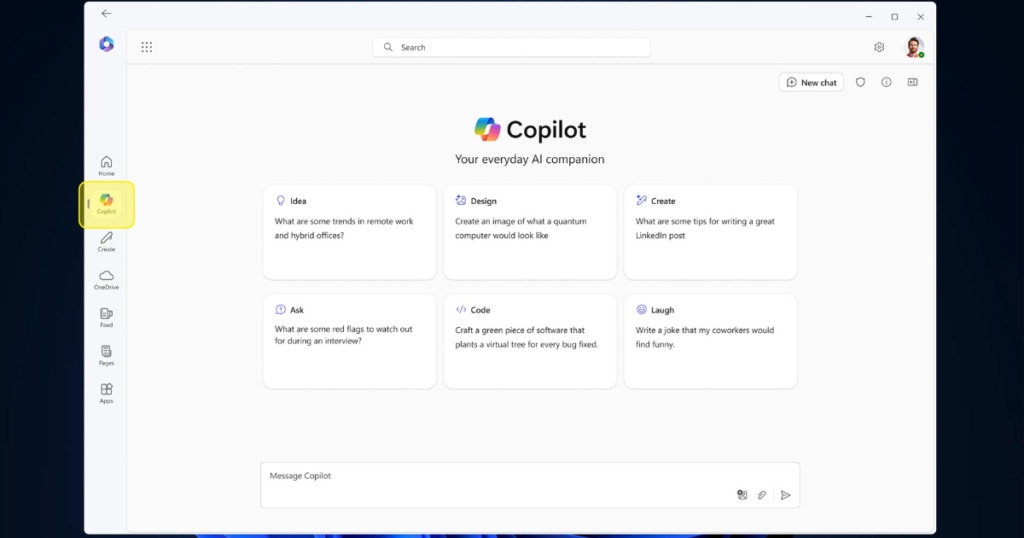Open OneDrive in the sidebar
Screen dimensions: 1024x538
pos(106,279)
